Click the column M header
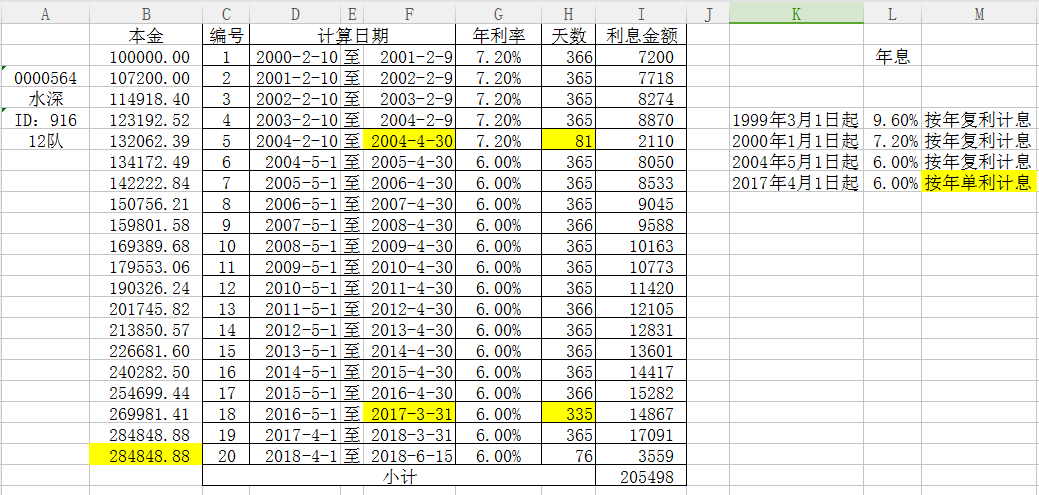Screen dimensions: 1039x495 point(979,13)
